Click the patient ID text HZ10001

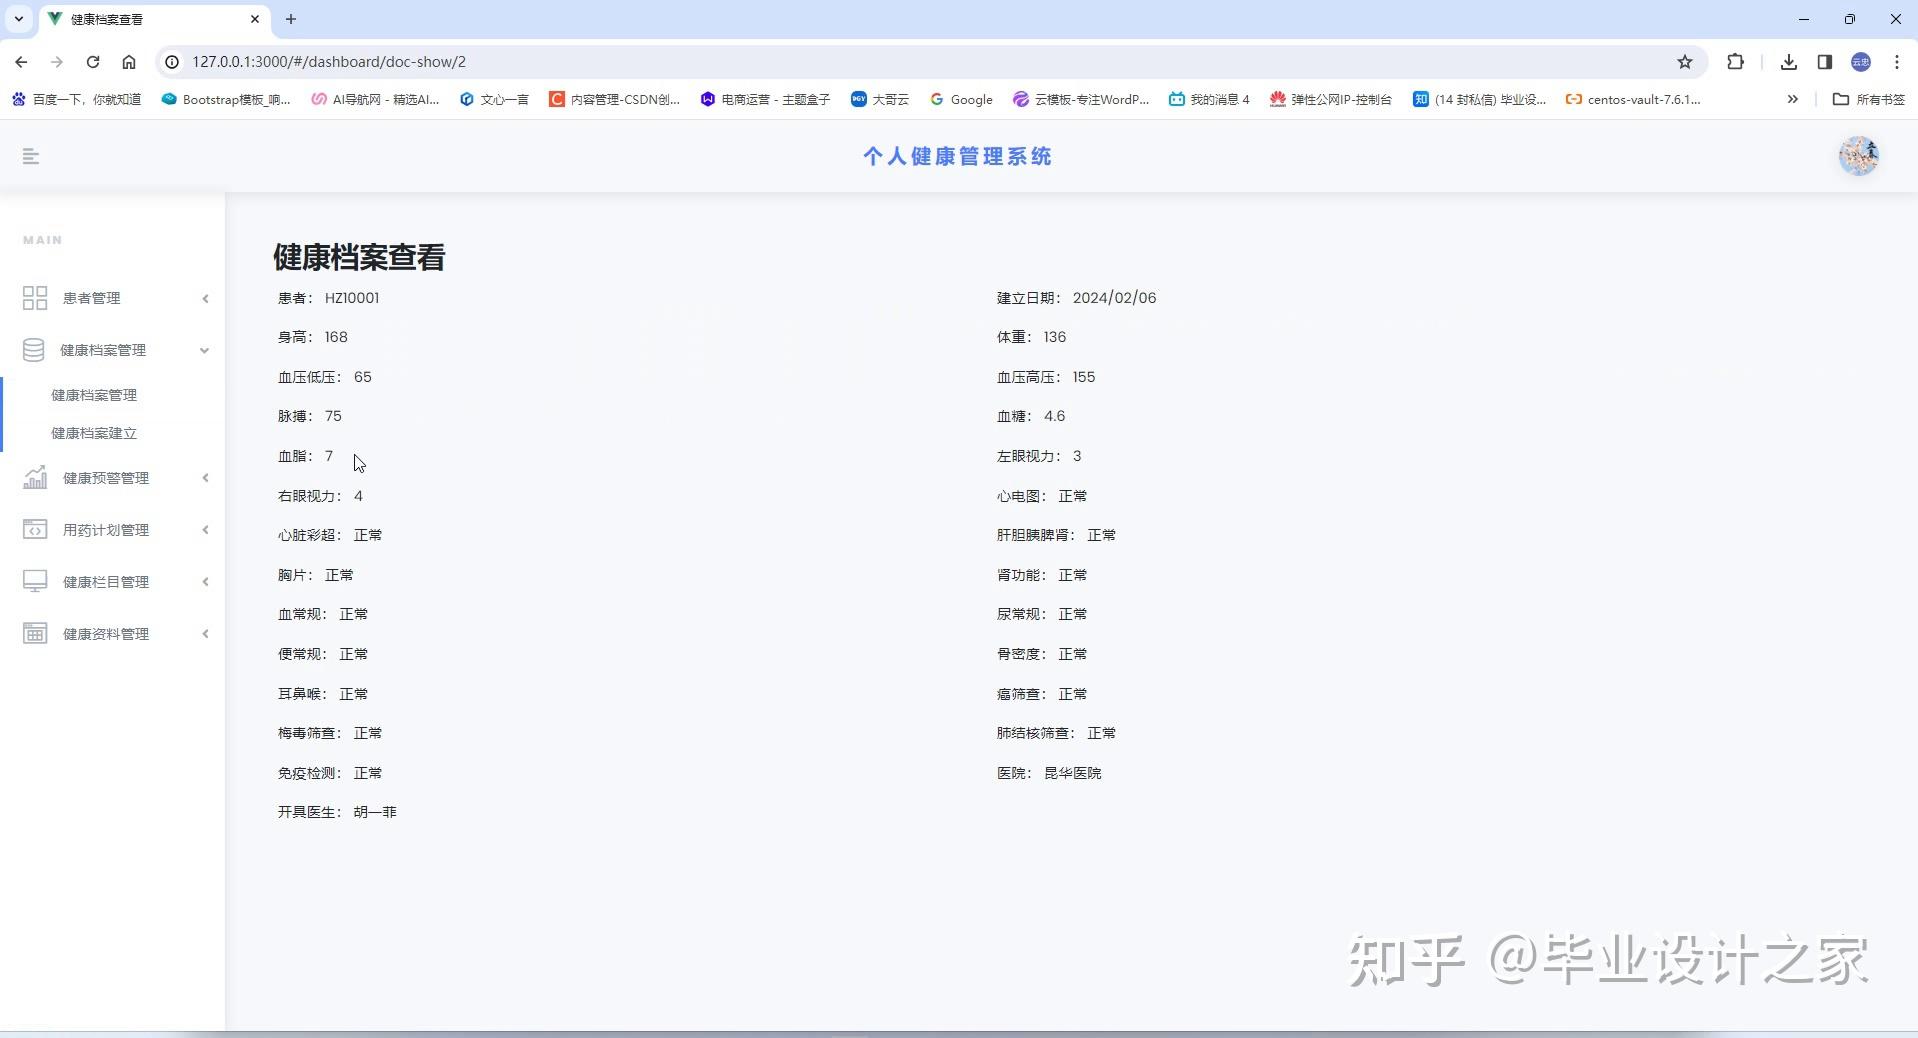[352, 298]
